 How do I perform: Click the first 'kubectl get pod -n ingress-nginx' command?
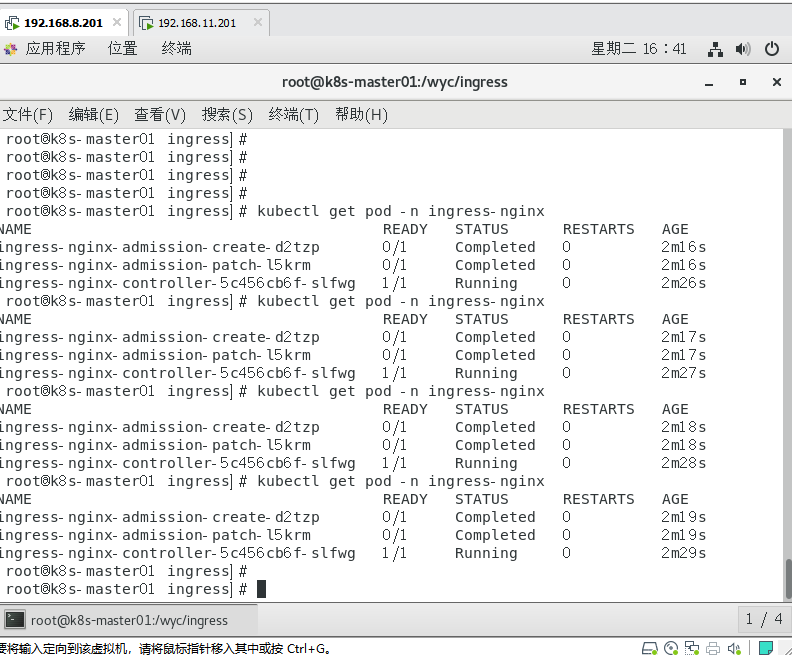tap(401, 211)
